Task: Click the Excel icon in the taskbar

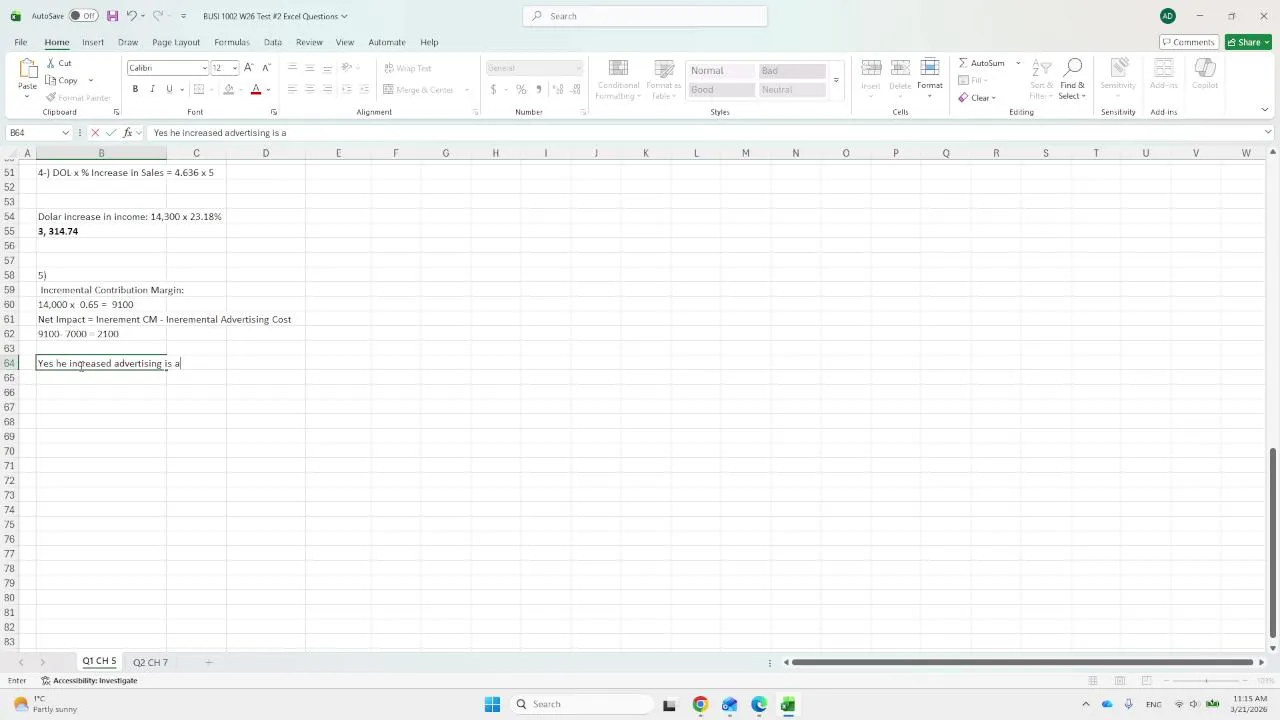Action: [788, 704]
